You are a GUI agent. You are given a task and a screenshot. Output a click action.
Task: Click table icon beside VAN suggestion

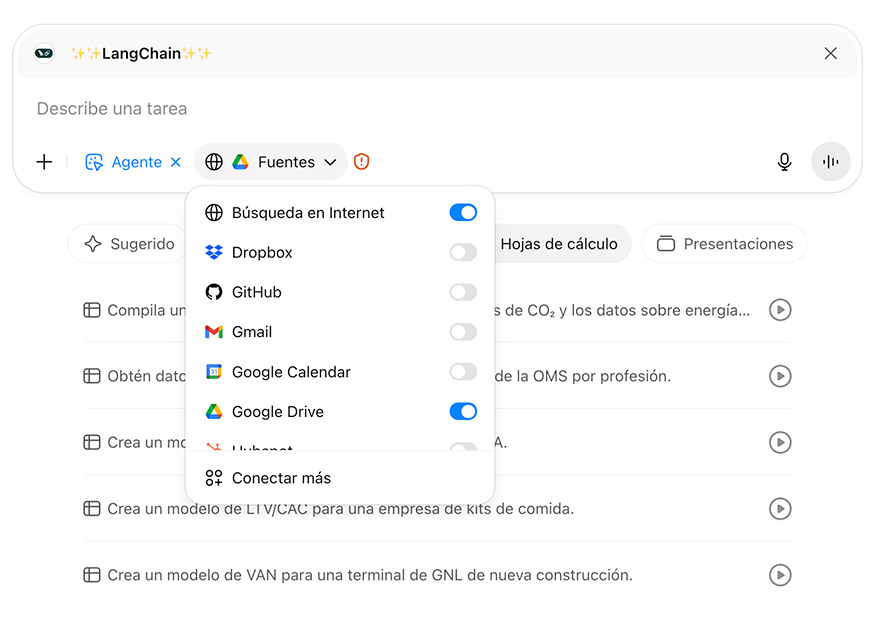[92, 575]
